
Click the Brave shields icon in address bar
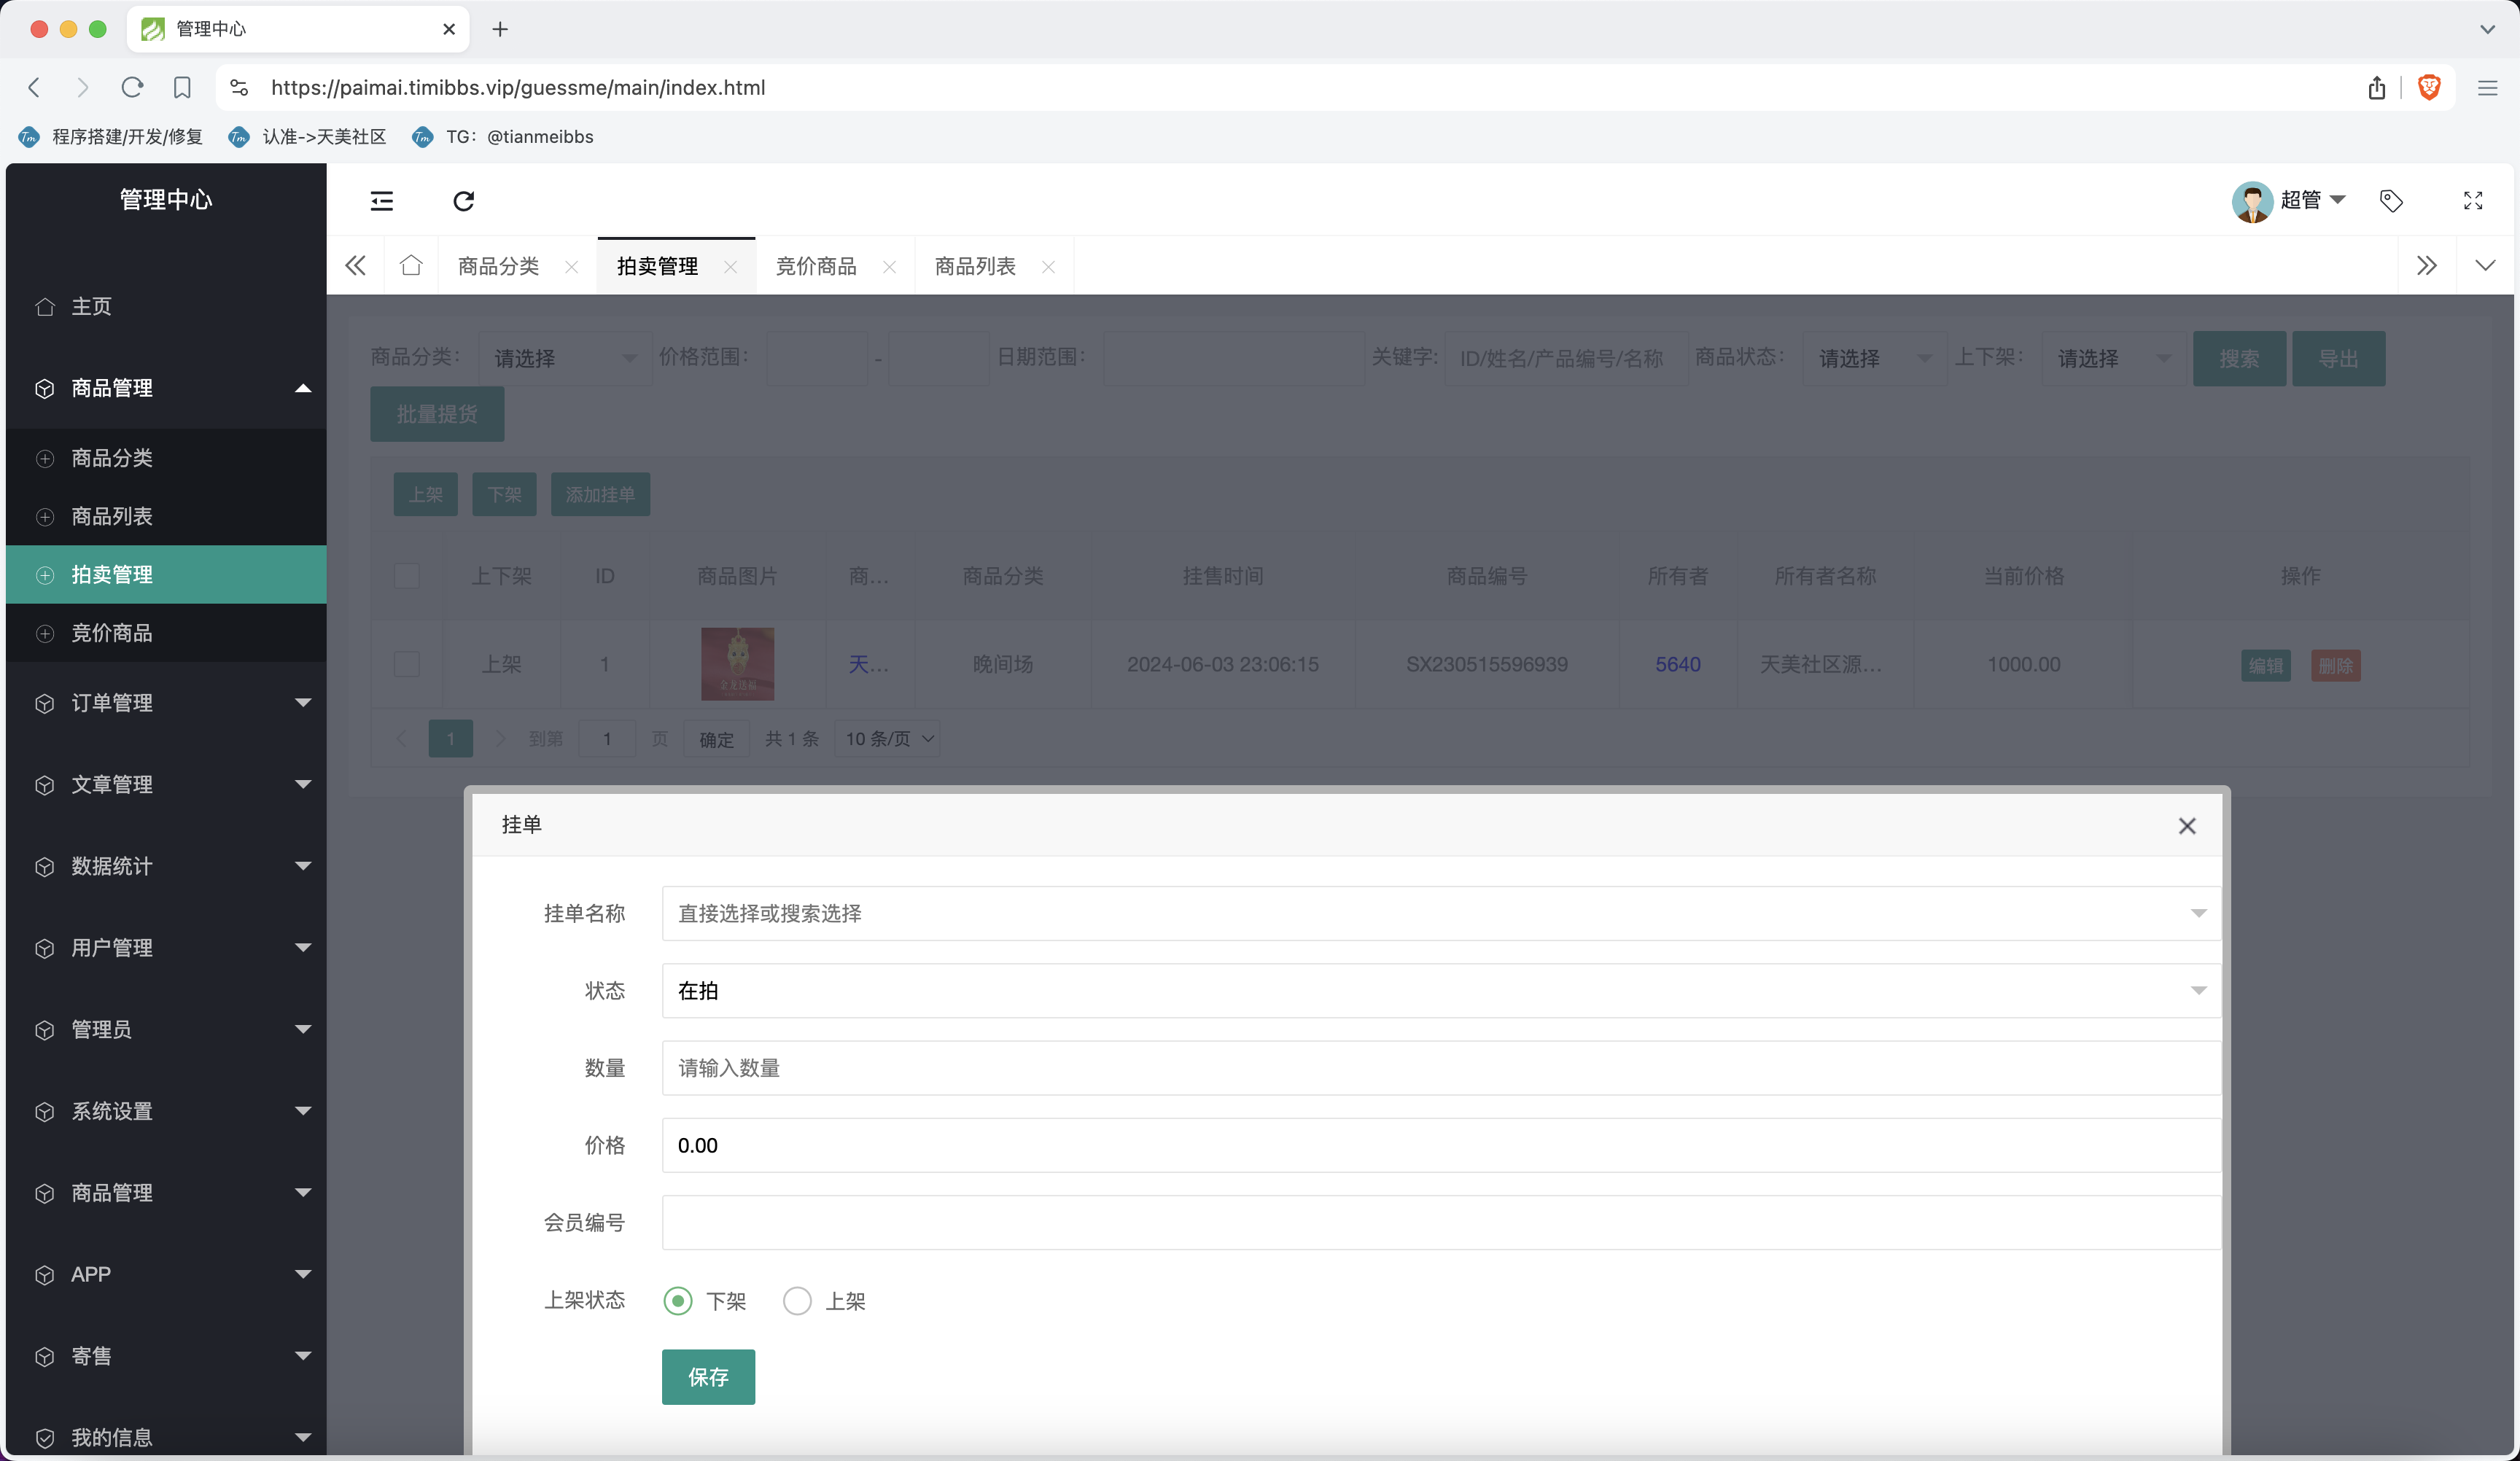tap(2429, 88)
